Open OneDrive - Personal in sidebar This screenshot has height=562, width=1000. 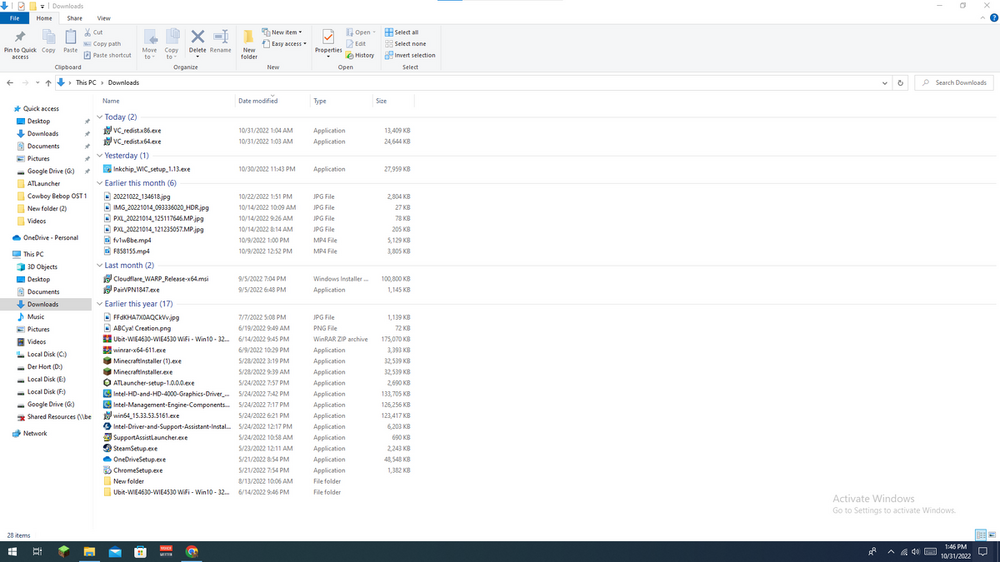[x=50, y=238]
